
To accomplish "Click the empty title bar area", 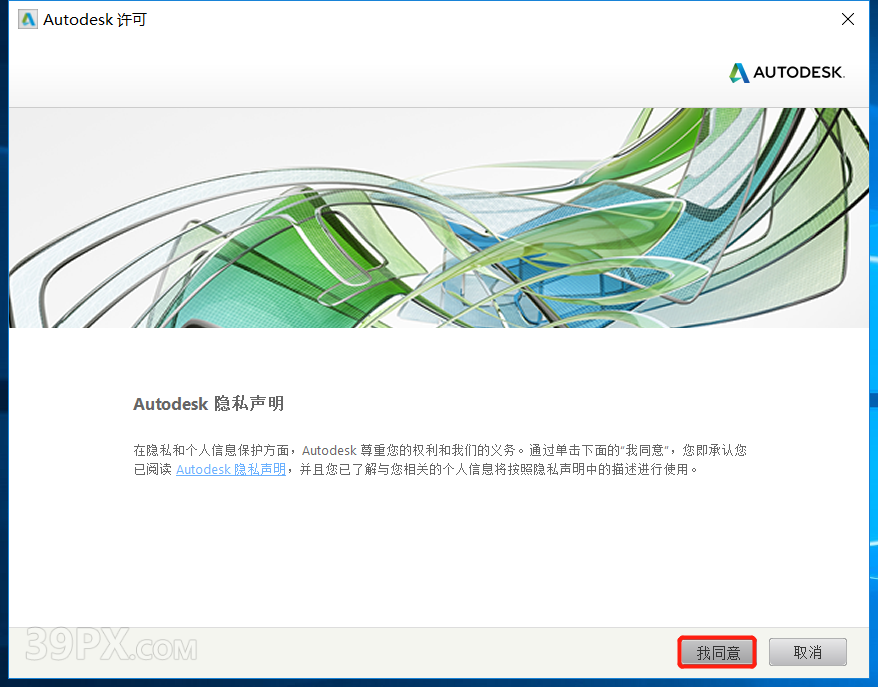I will tap(450, 20).
